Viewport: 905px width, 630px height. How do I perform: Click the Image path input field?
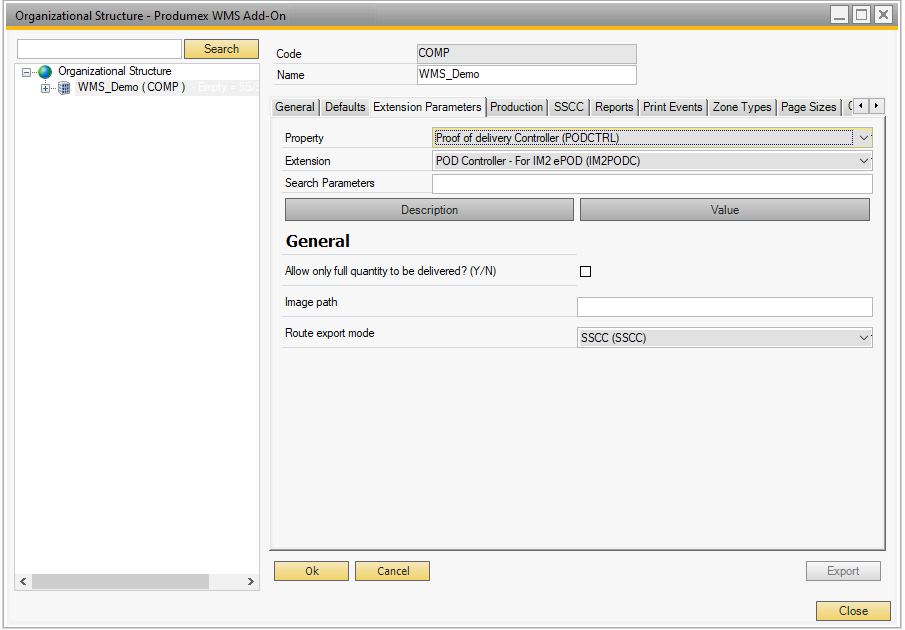(x=724, y=306)
